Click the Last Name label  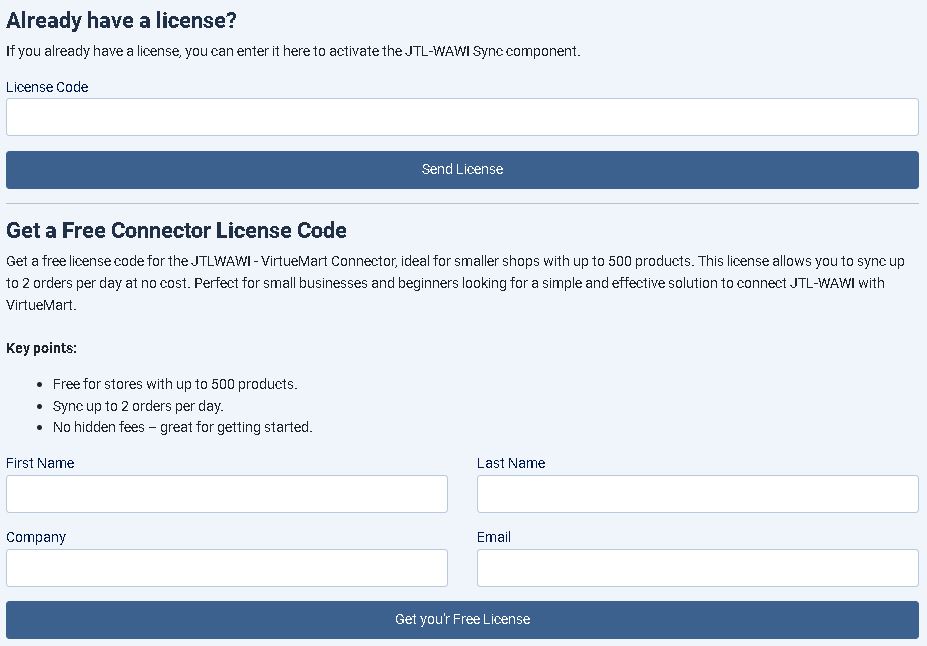tap(511, 463)
